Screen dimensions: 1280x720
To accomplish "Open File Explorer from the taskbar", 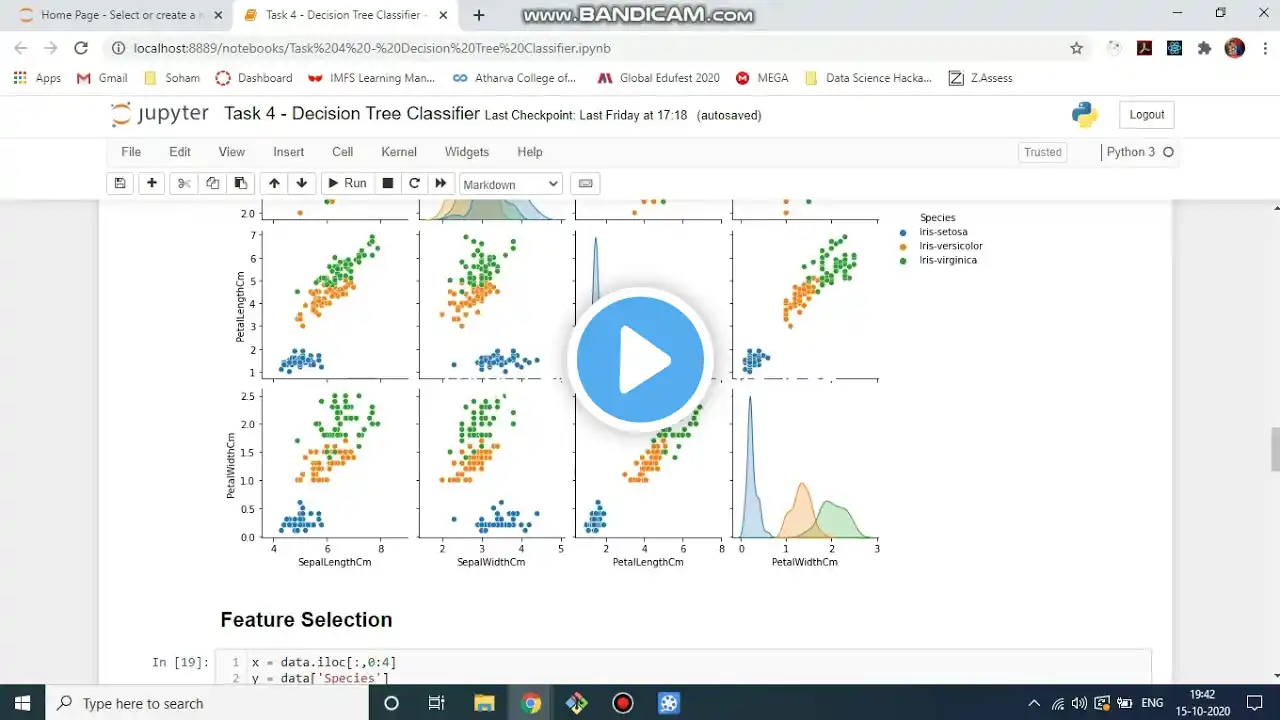I will 484,703.
